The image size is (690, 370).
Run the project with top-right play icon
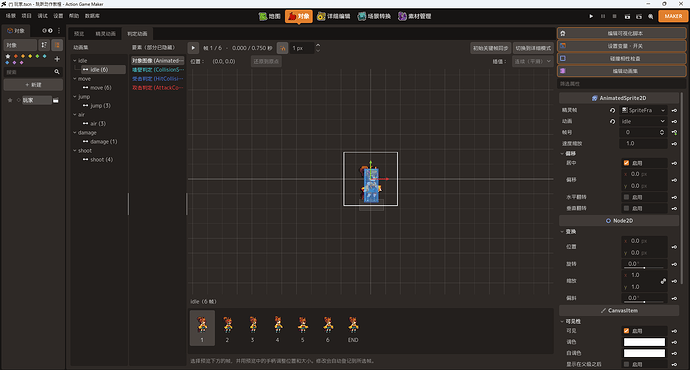click(591, 16)
